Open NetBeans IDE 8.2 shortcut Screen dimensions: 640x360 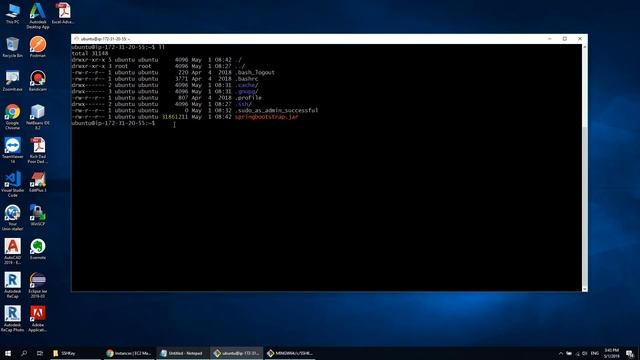click(38, 117)
